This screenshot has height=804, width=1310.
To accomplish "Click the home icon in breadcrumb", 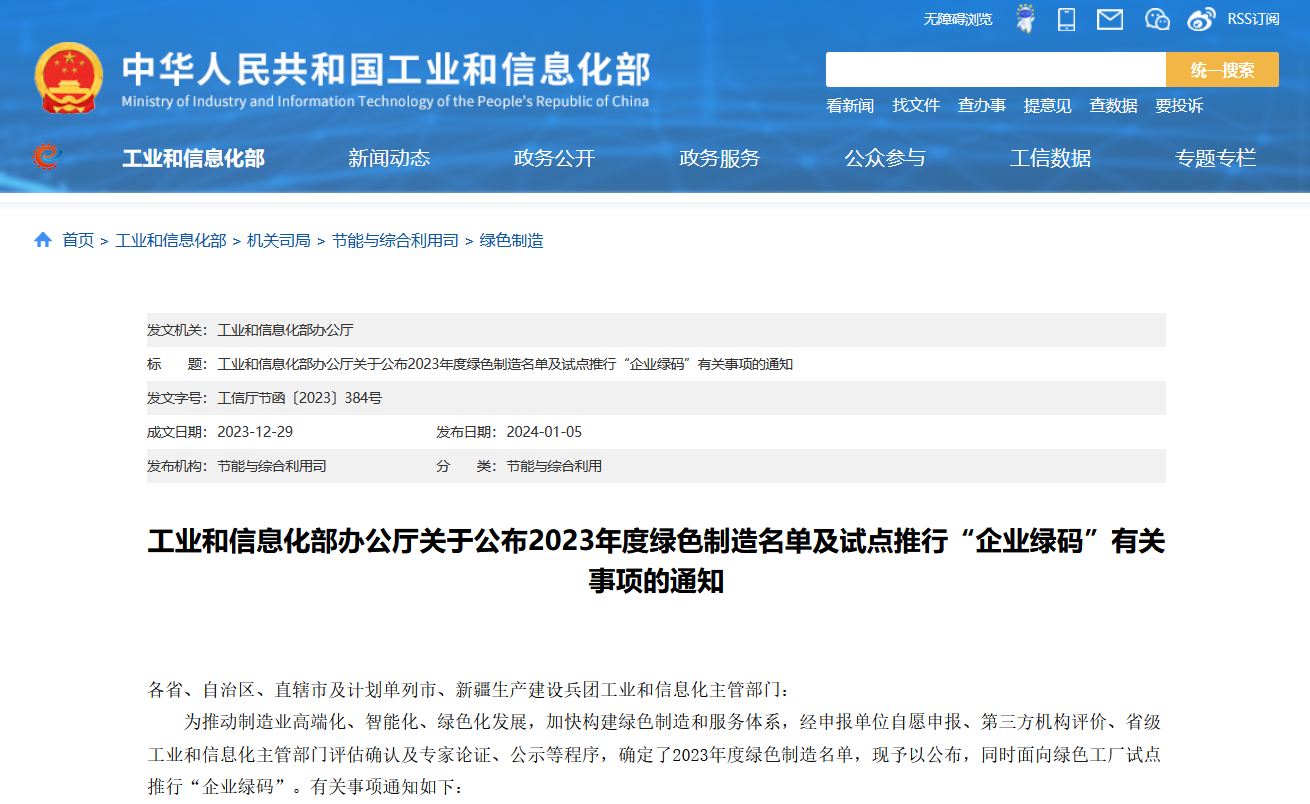I will (x=43, y=240).
